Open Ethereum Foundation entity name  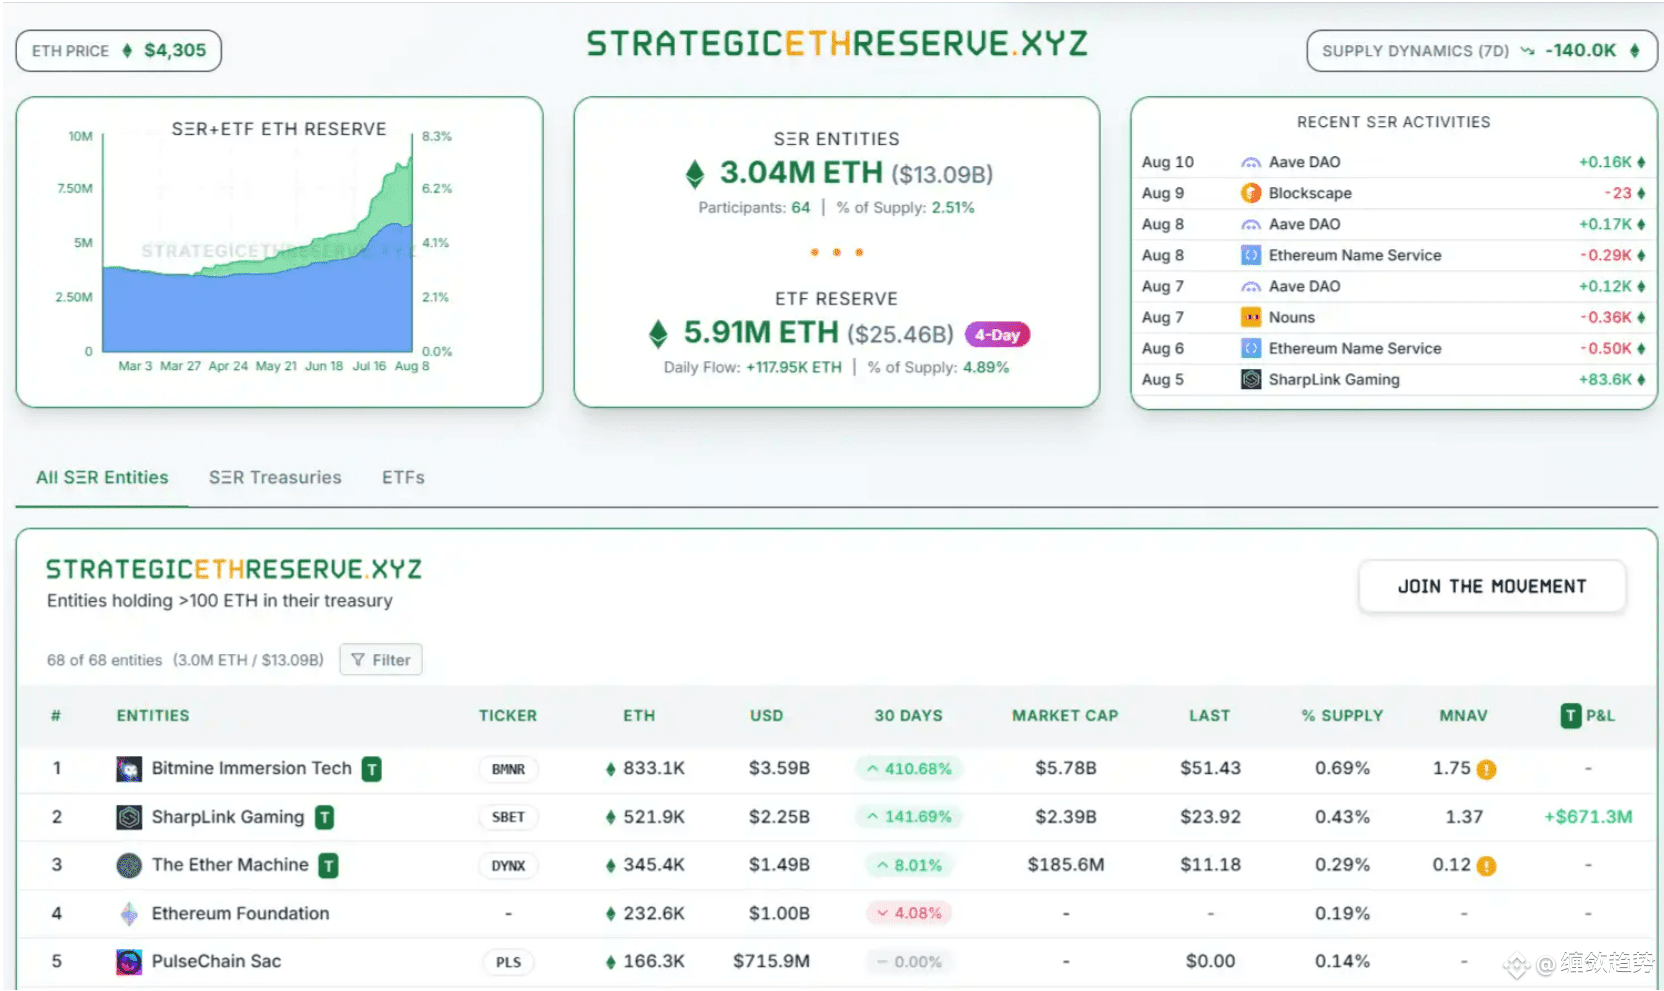[x=240, y=913]
